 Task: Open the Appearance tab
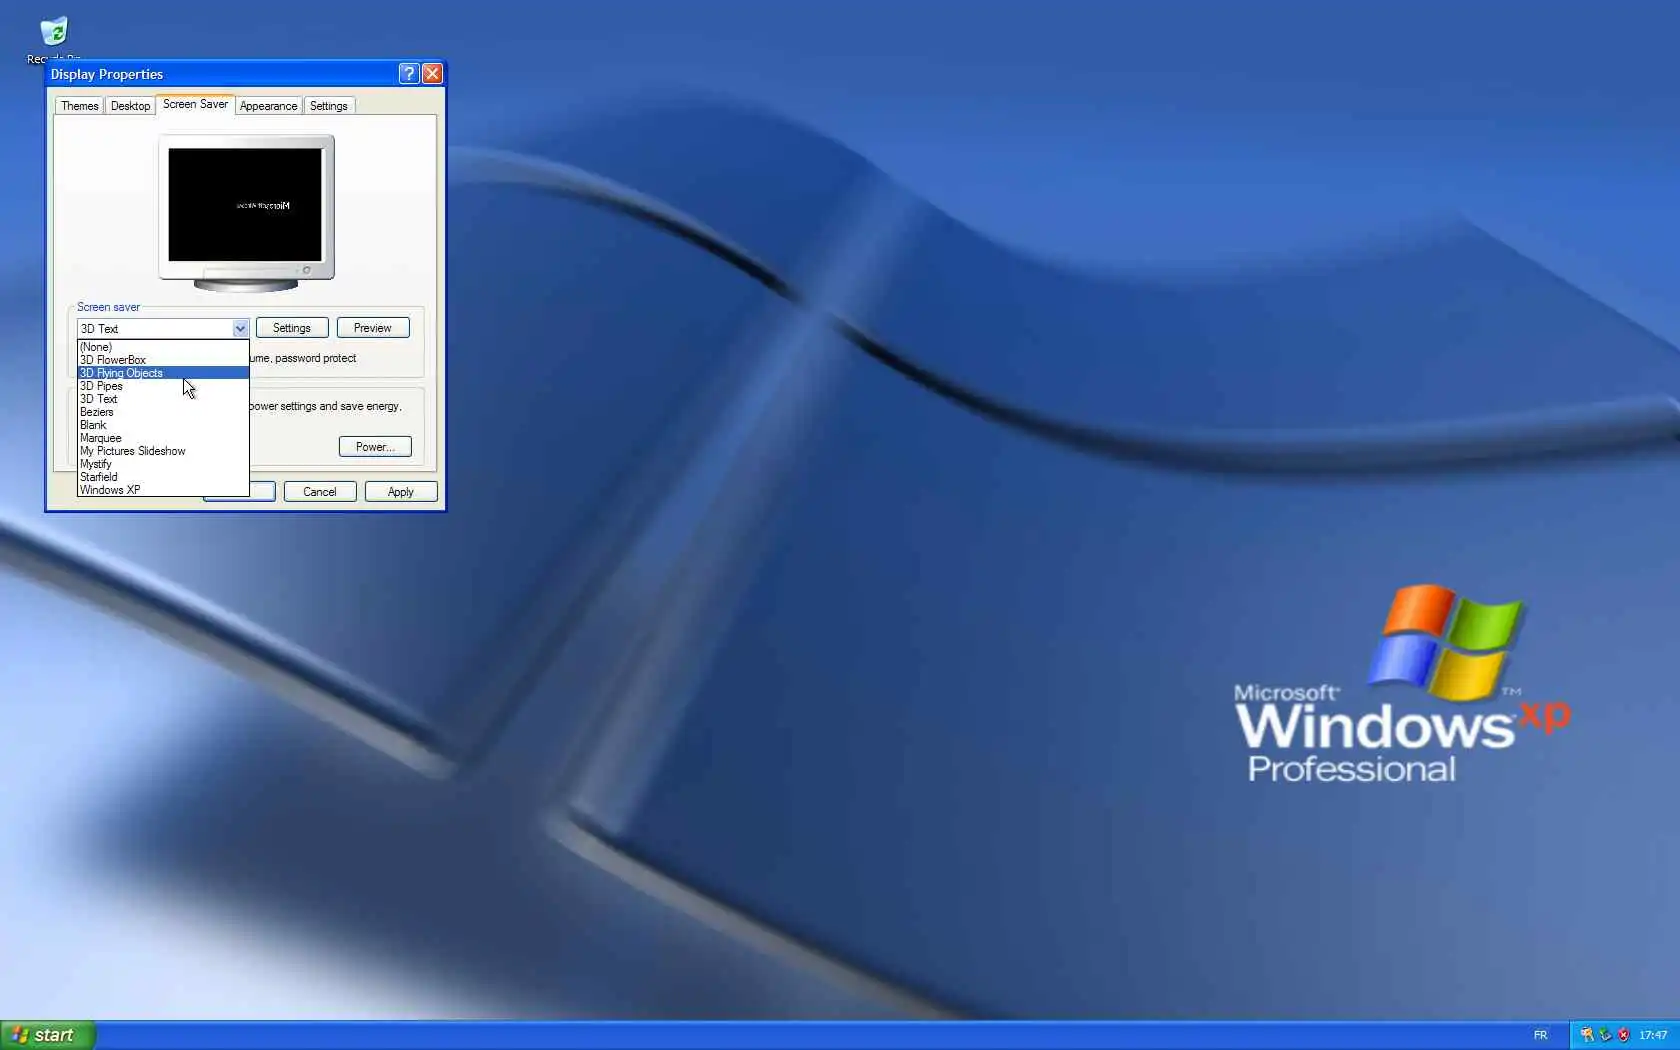pos(268,106)
